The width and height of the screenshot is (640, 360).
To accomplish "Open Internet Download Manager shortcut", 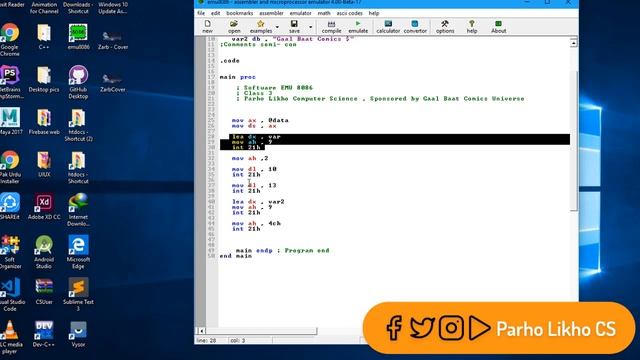I will (x=78, y=210).
